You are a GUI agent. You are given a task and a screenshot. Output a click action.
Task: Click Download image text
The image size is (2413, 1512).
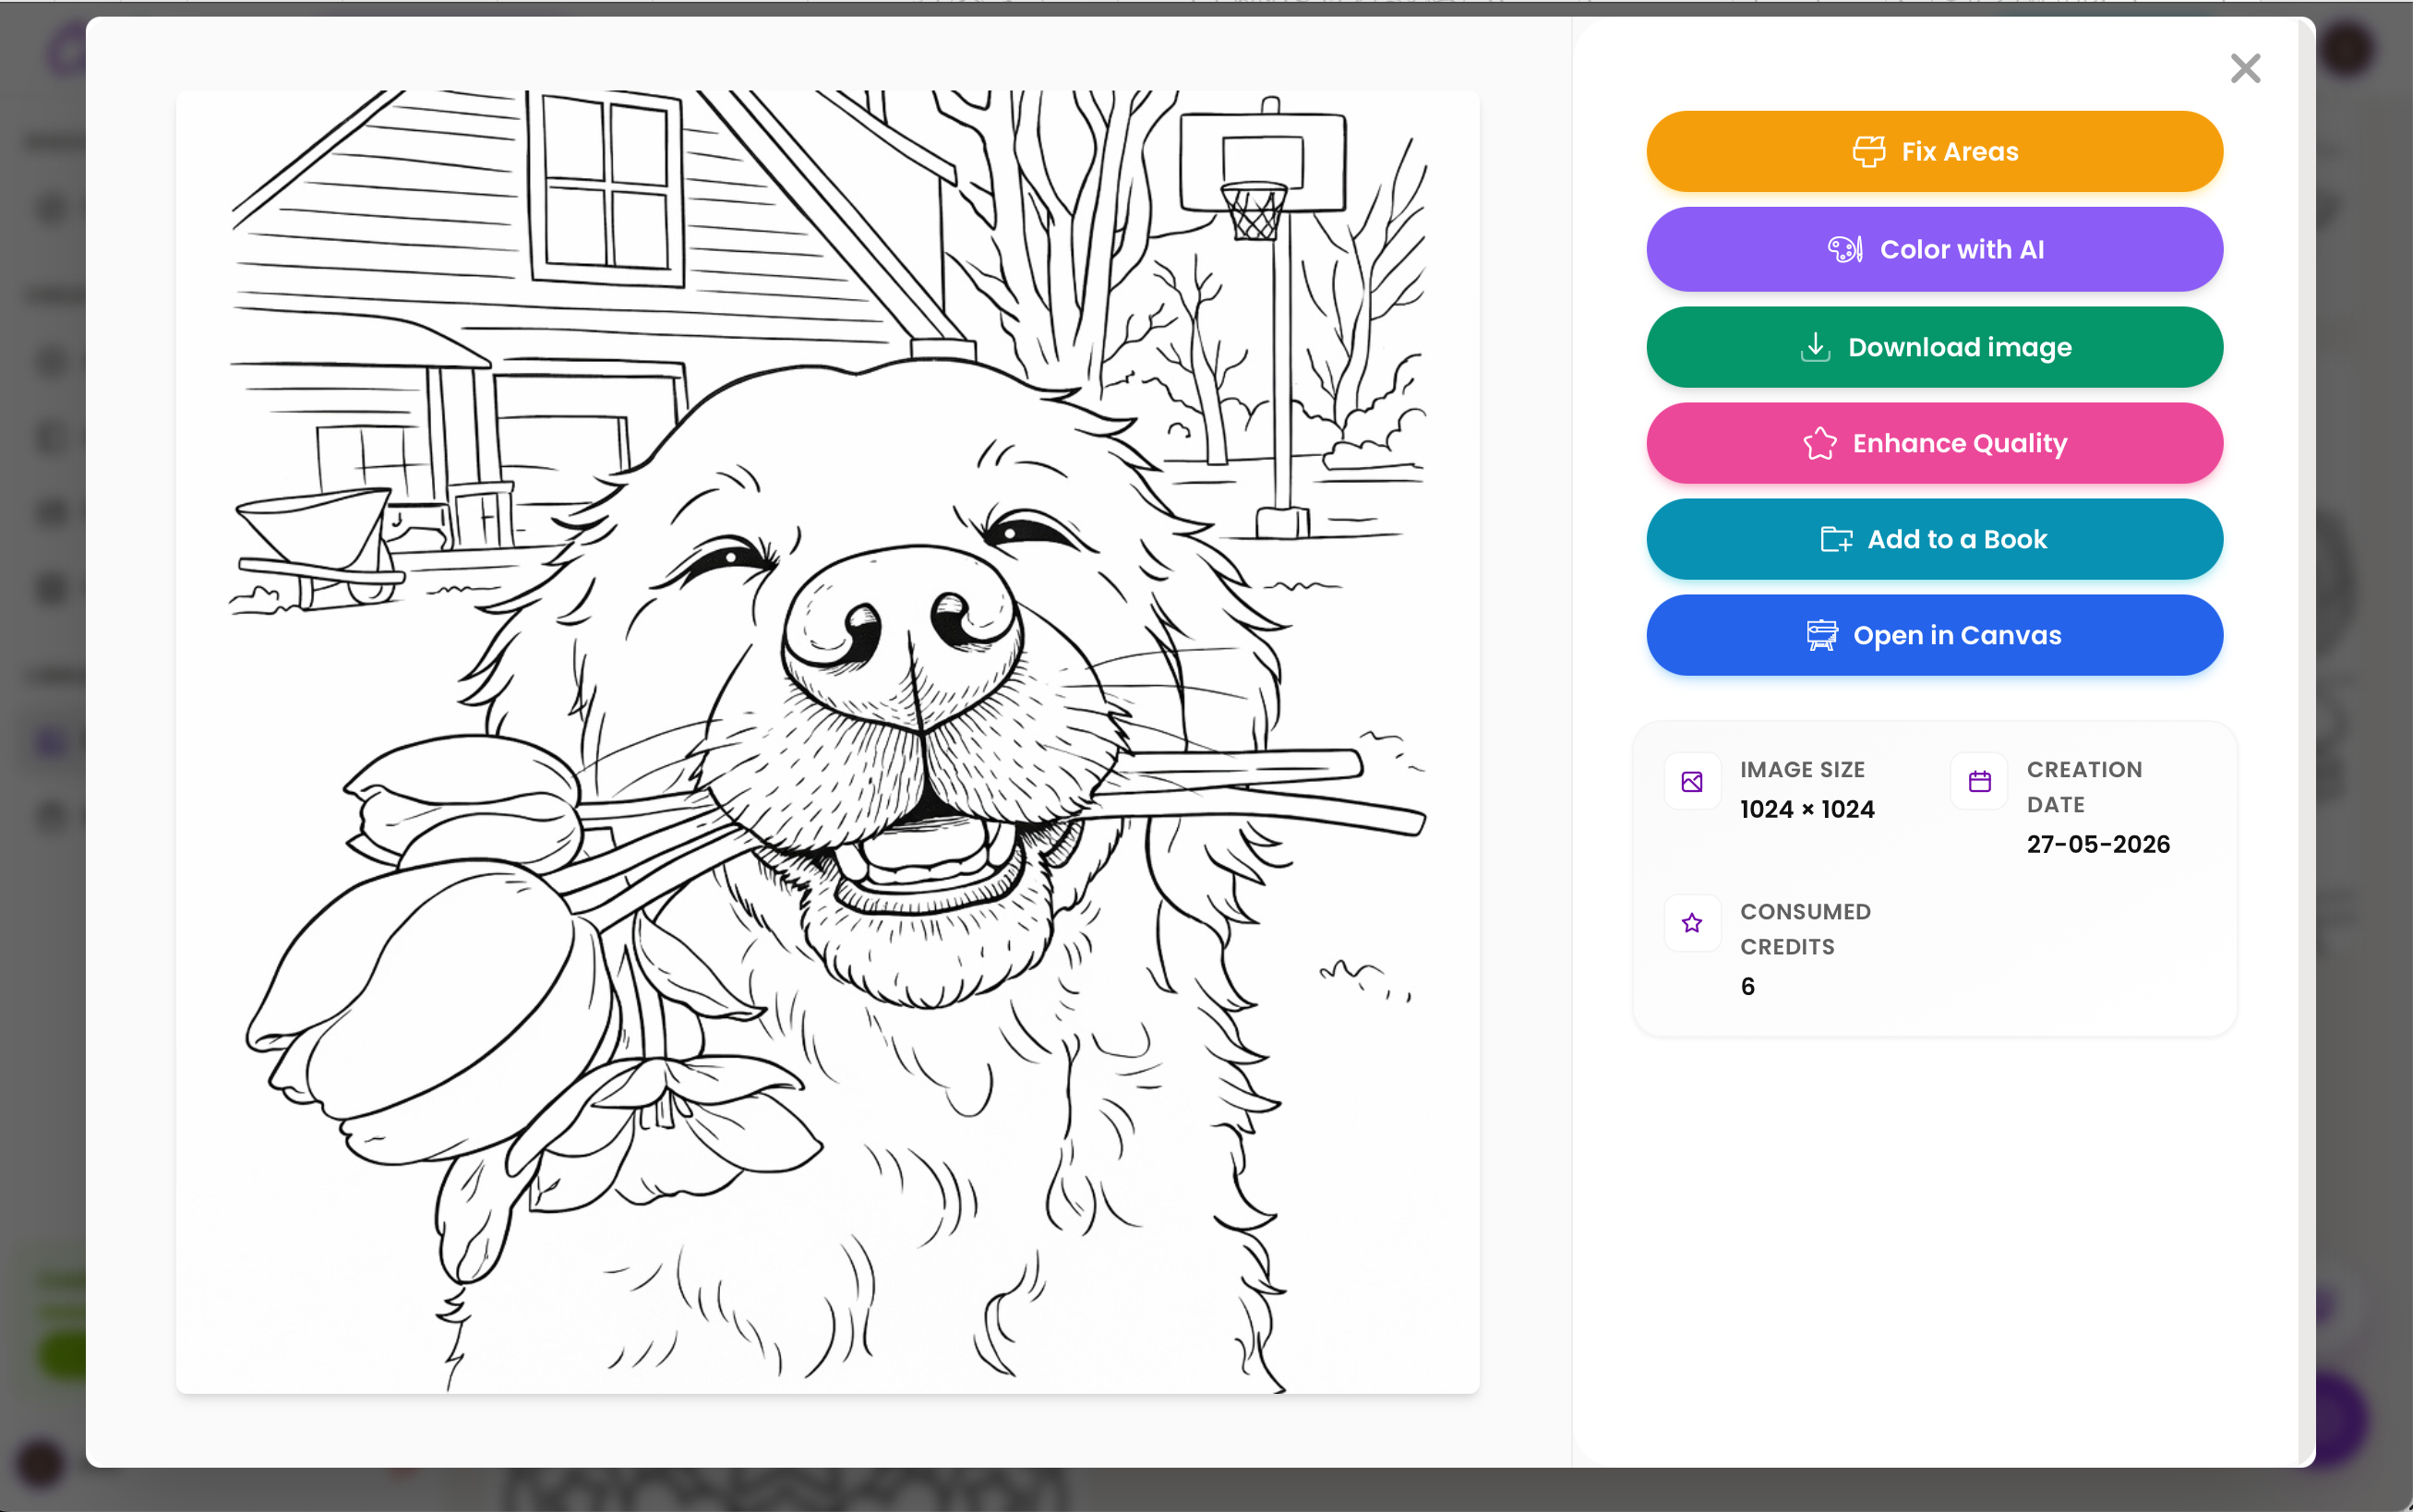pos(1959,347)
